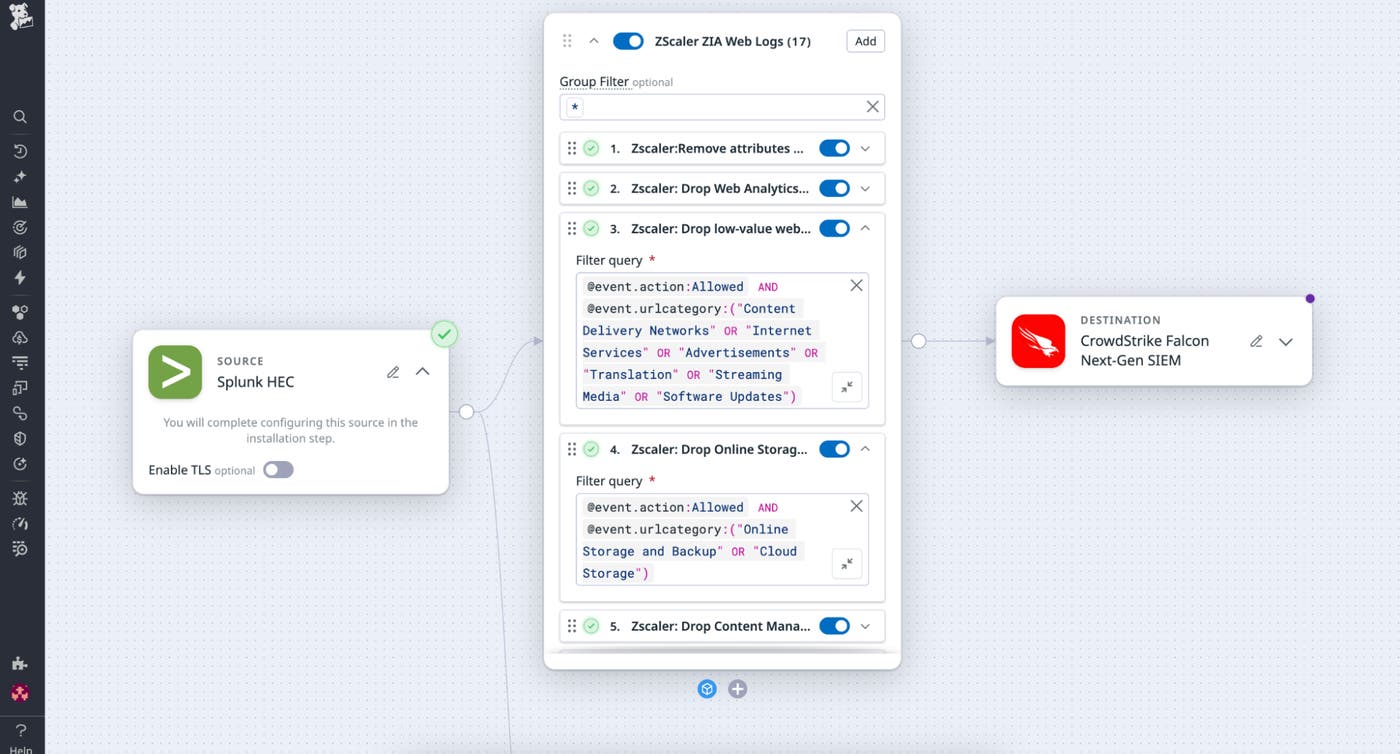Open Help in the bottom left sidebar

point(20,733)
